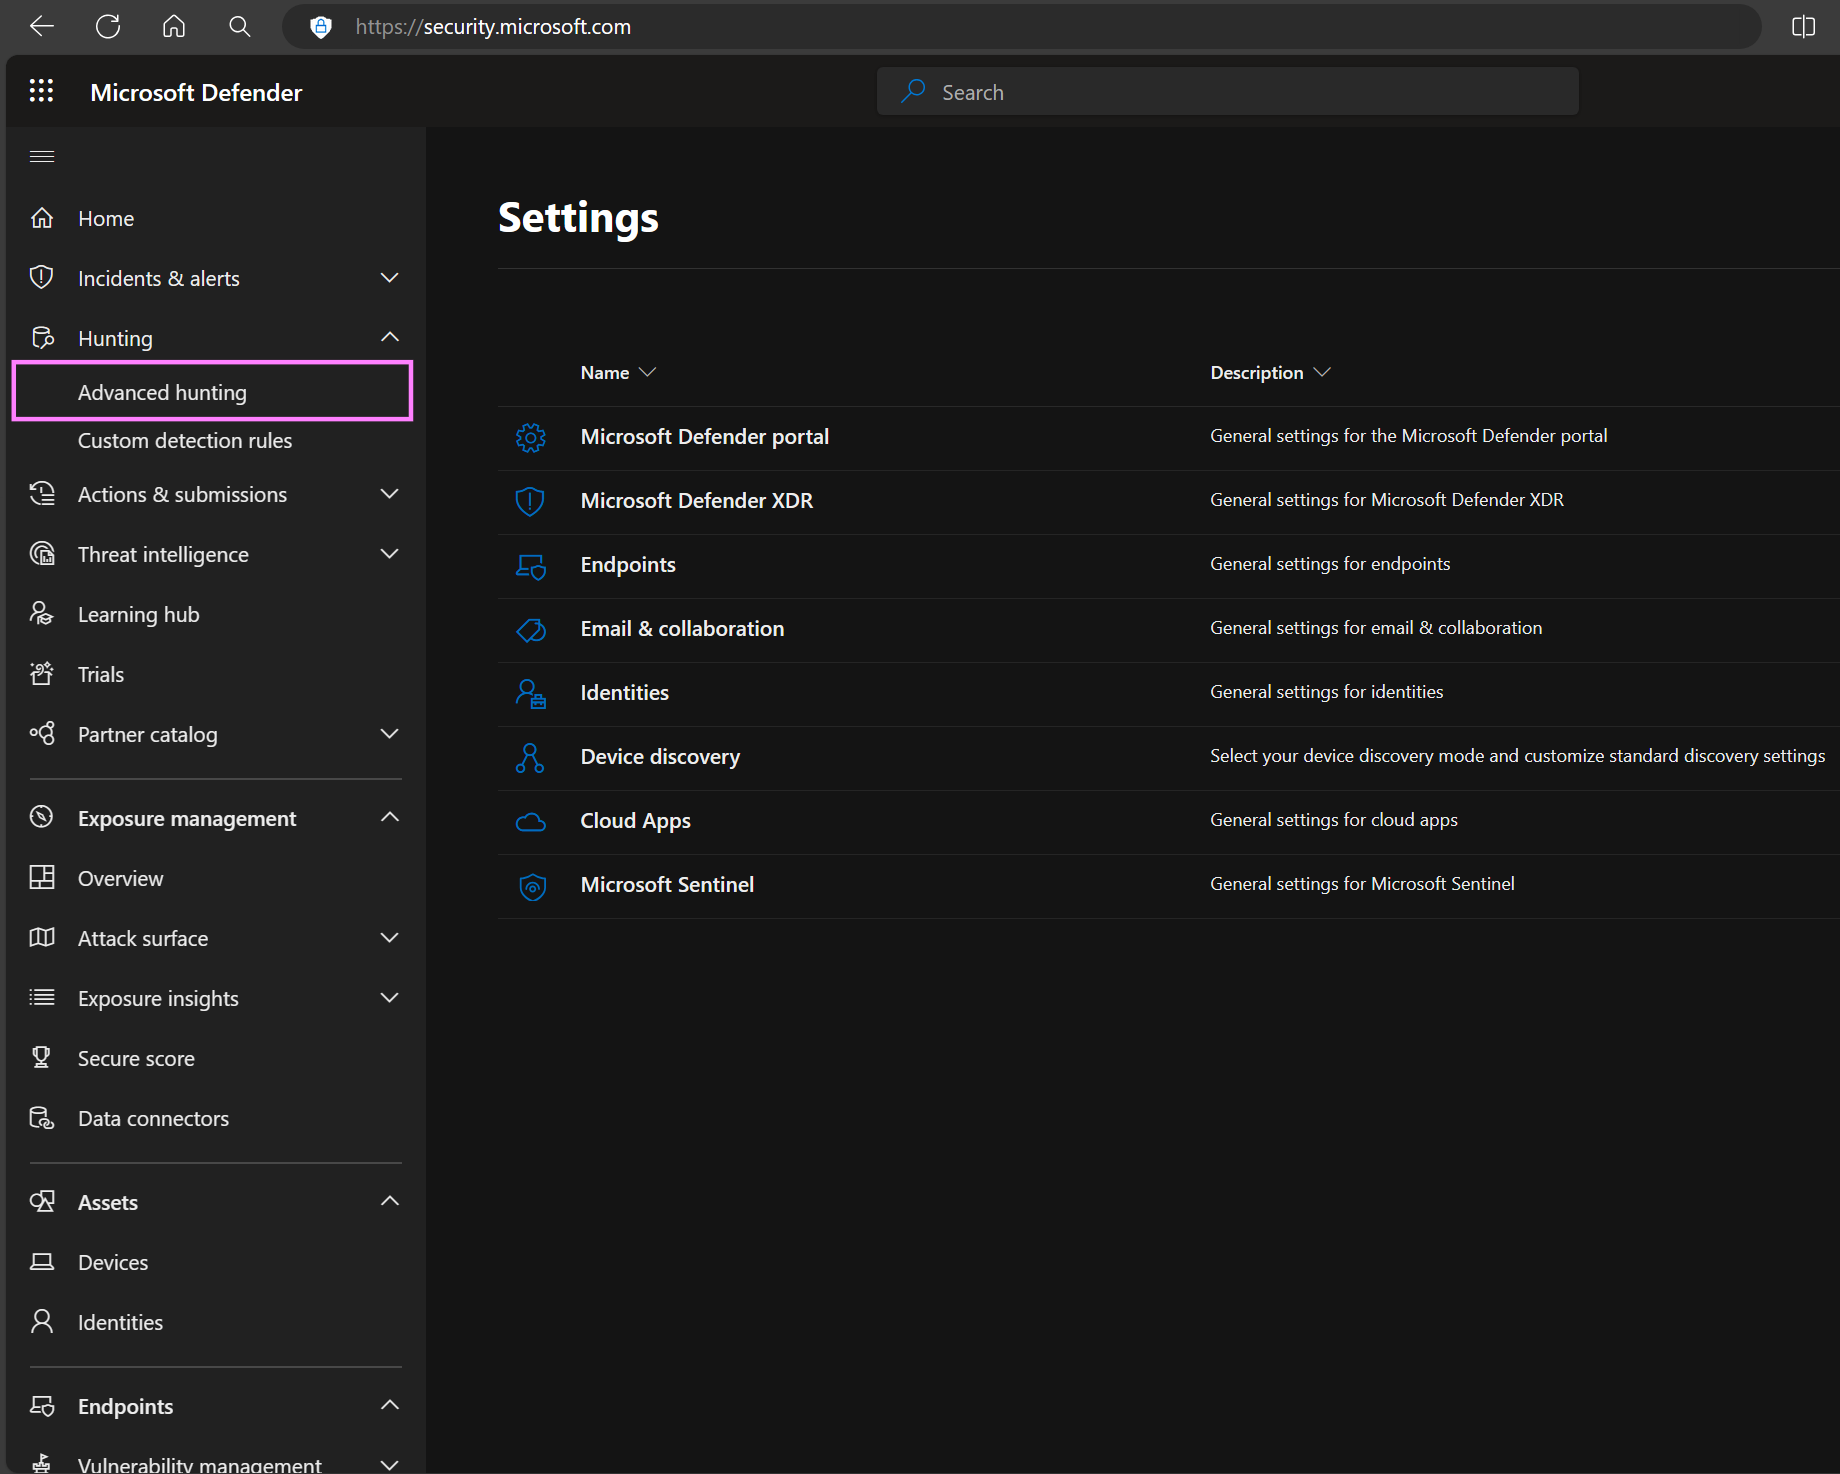Viewport: 1840px width, 1474px height.
Task: Click the shield icon for Microsoft Defender XDR
Action: coord(530,501)
